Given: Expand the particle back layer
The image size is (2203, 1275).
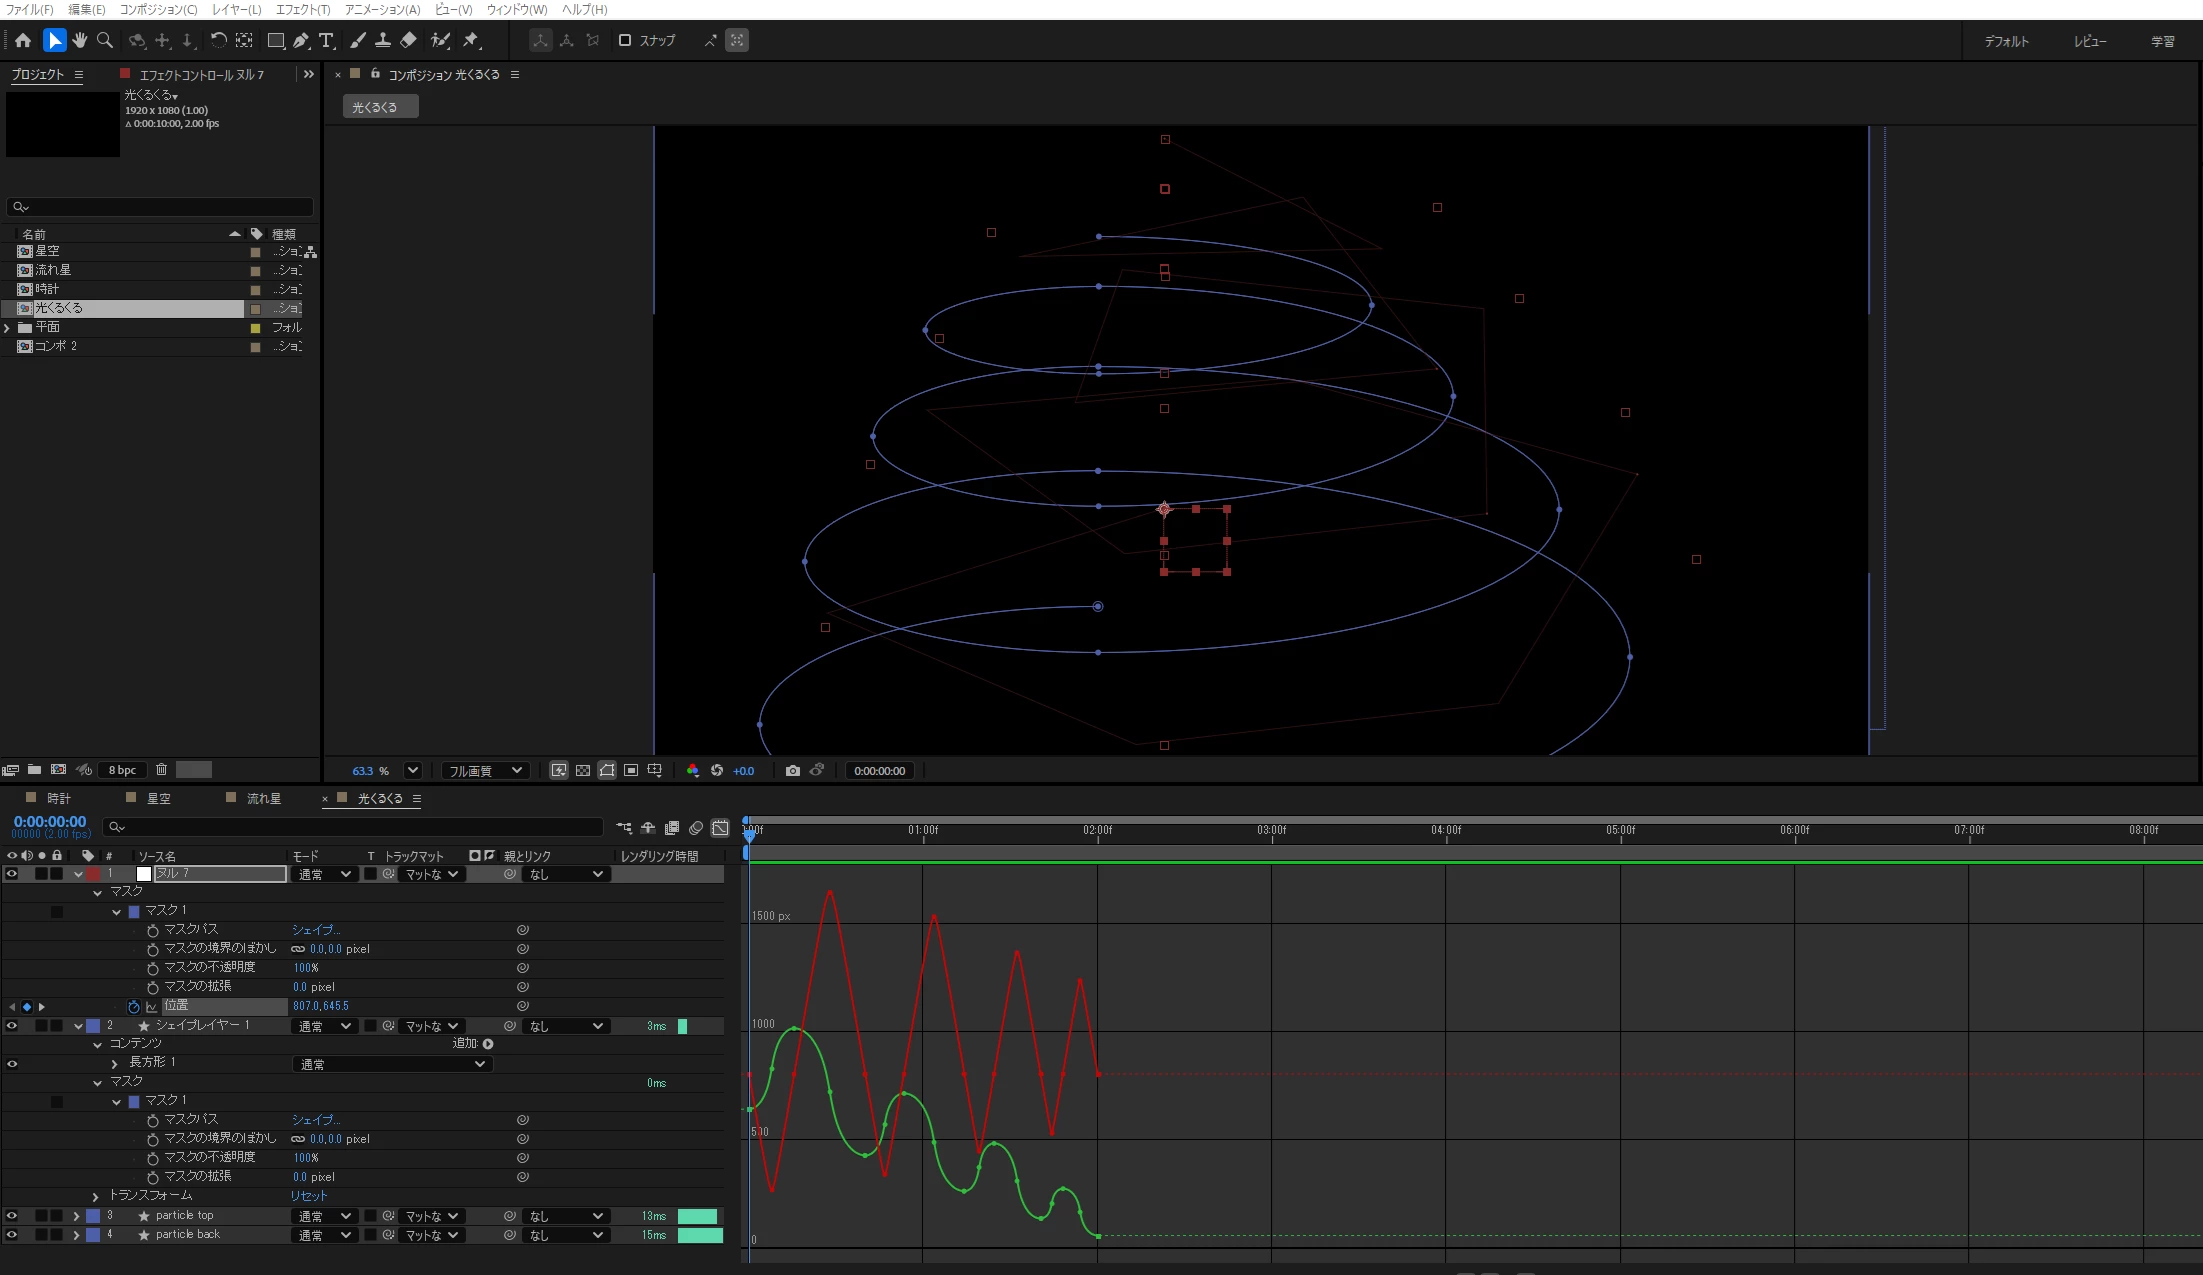Looking at the screenshot, I should click(76, 1235).
